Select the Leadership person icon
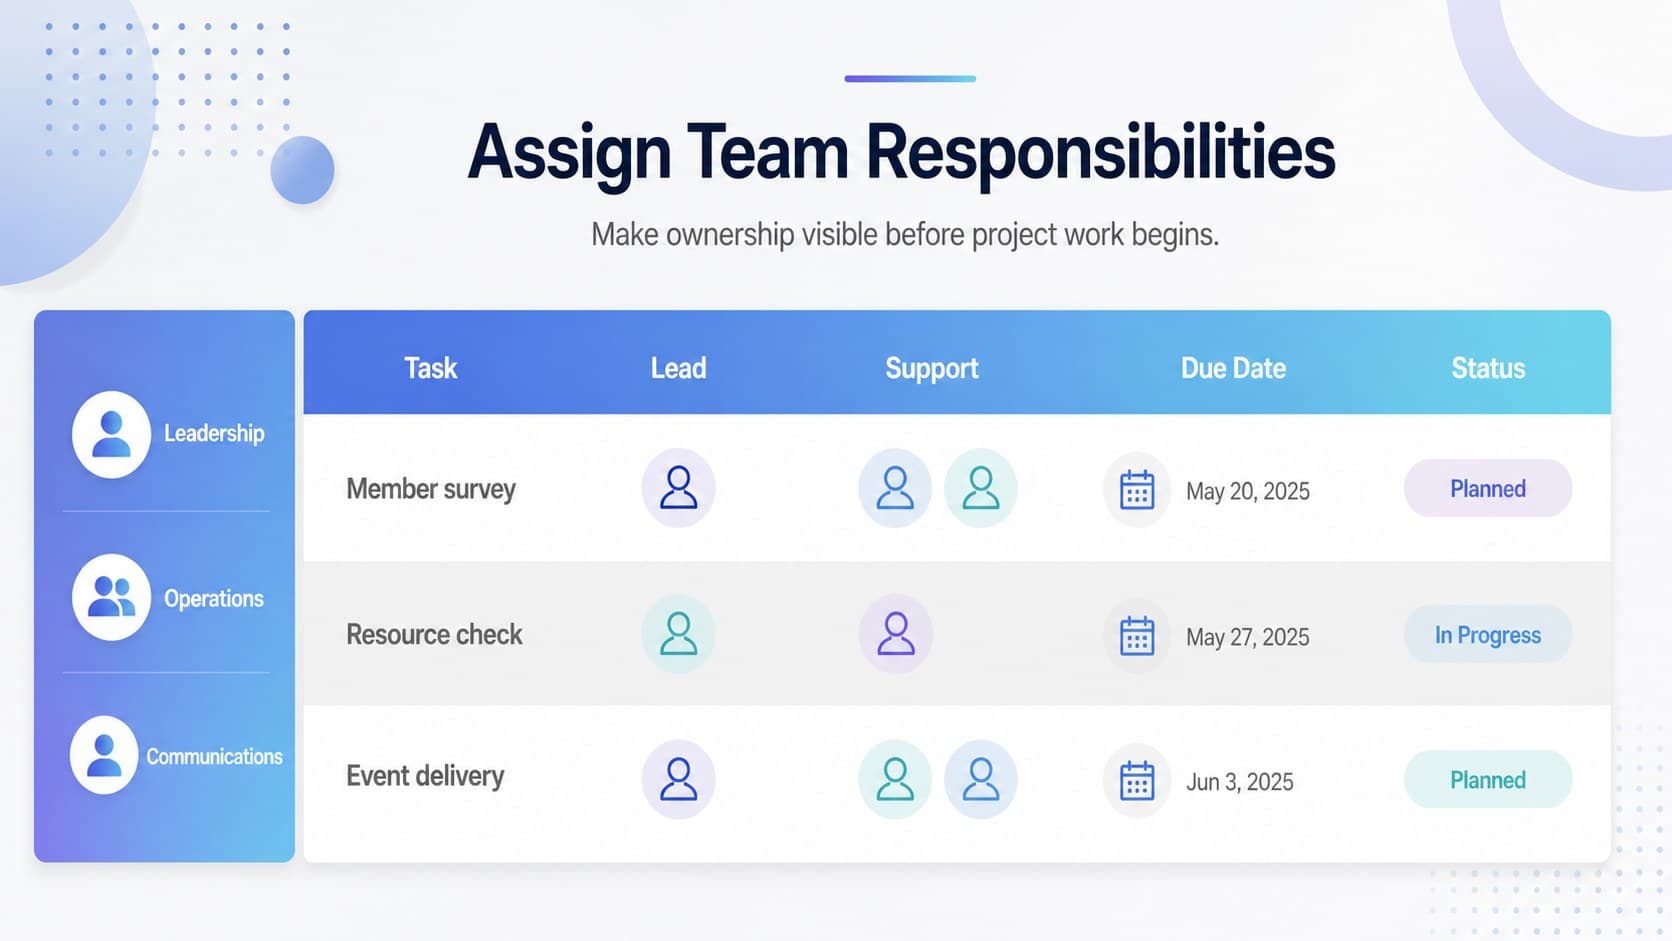 coord(111,434)
